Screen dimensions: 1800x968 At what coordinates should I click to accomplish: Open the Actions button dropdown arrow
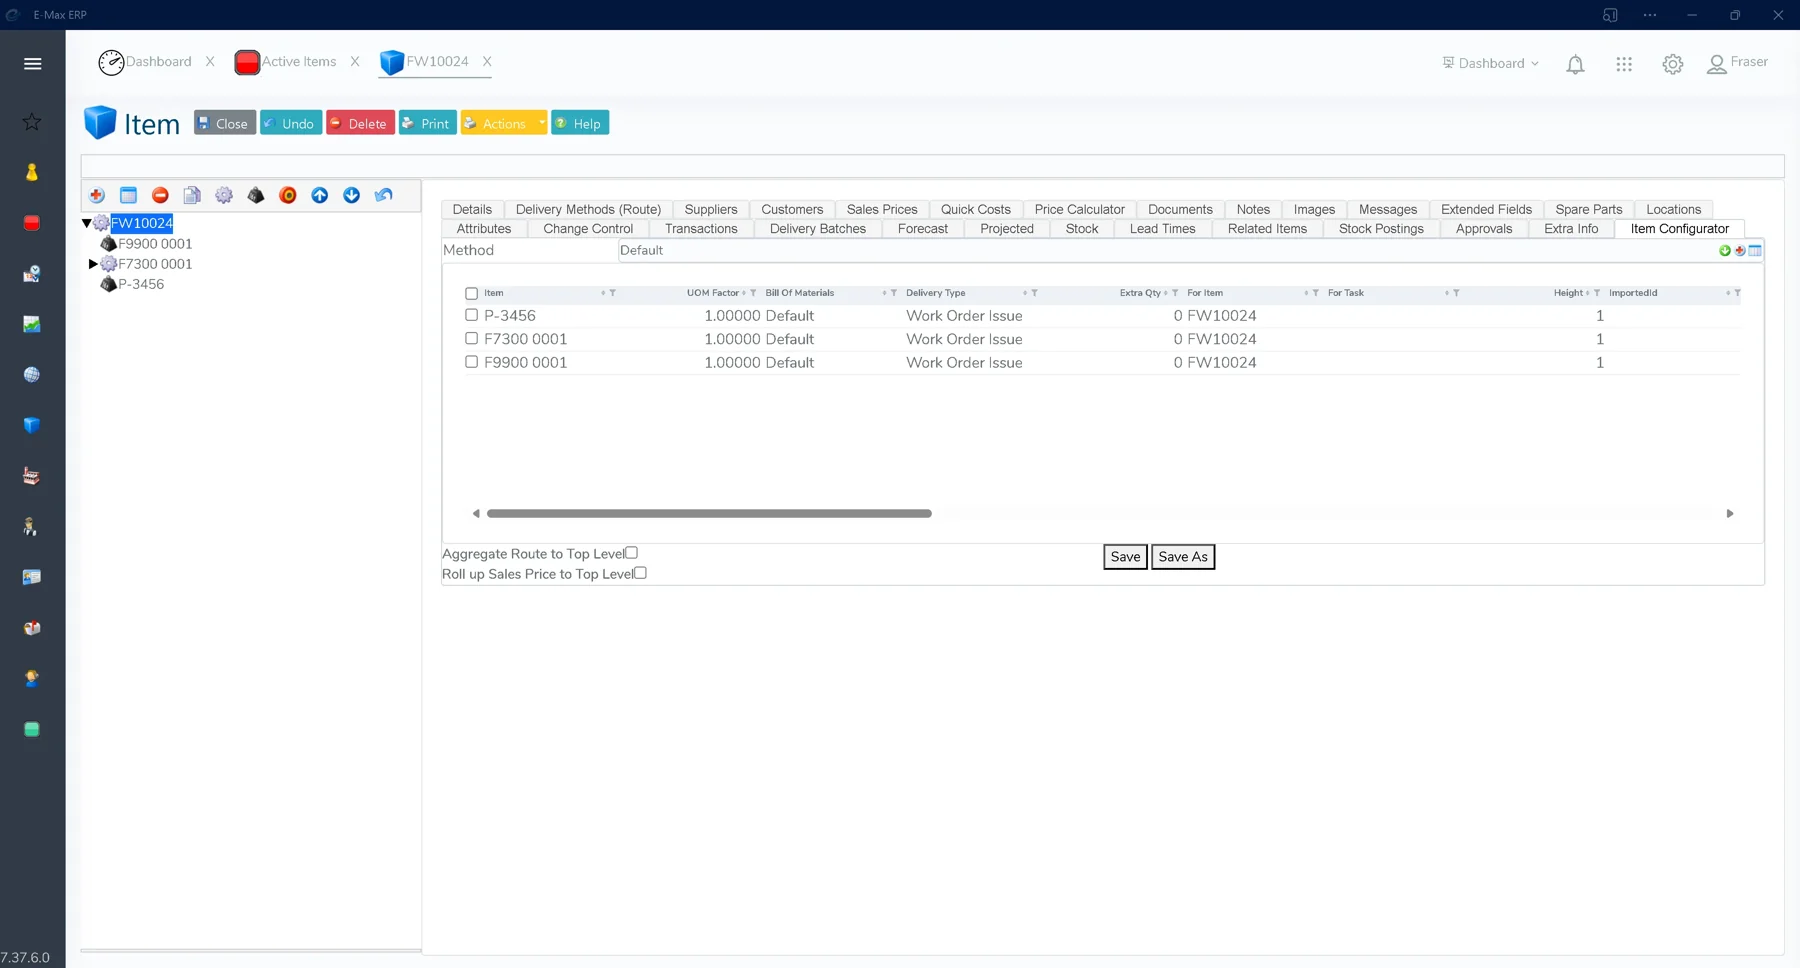tap(541, 123)
